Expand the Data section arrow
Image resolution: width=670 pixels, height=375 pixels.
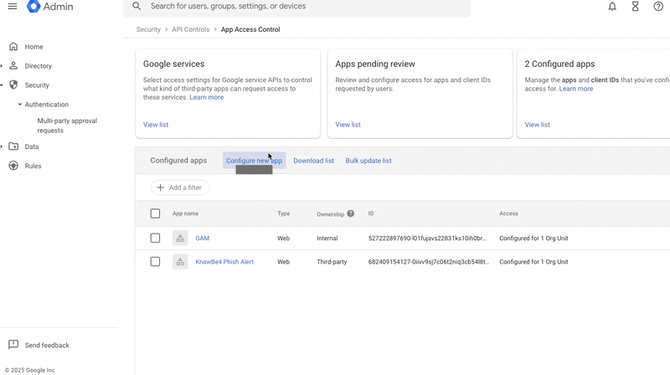click(x=1, y=146)
